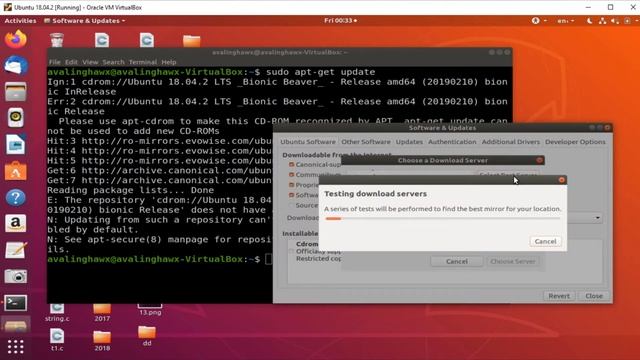Open the Text Editor dock icon
640x360 pixels.
[x=16, y=250]
